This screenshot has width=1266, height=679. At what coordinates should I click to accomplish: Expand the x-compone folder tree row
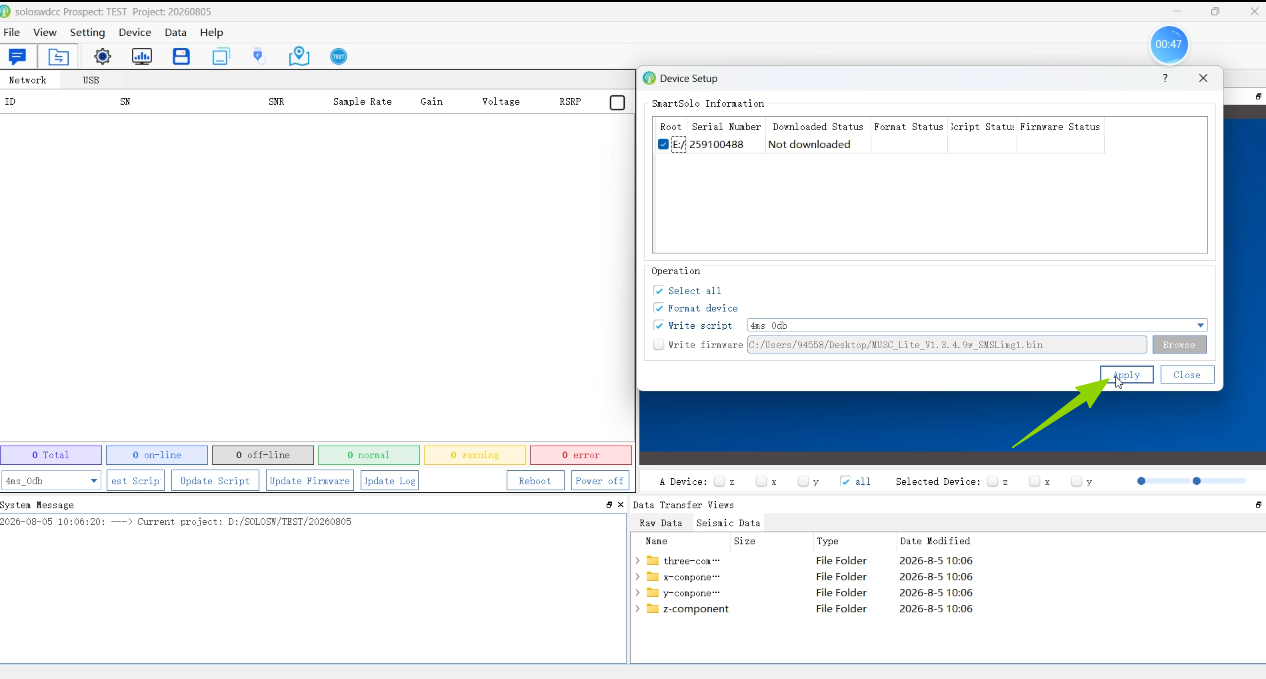(x=638, y=577)
